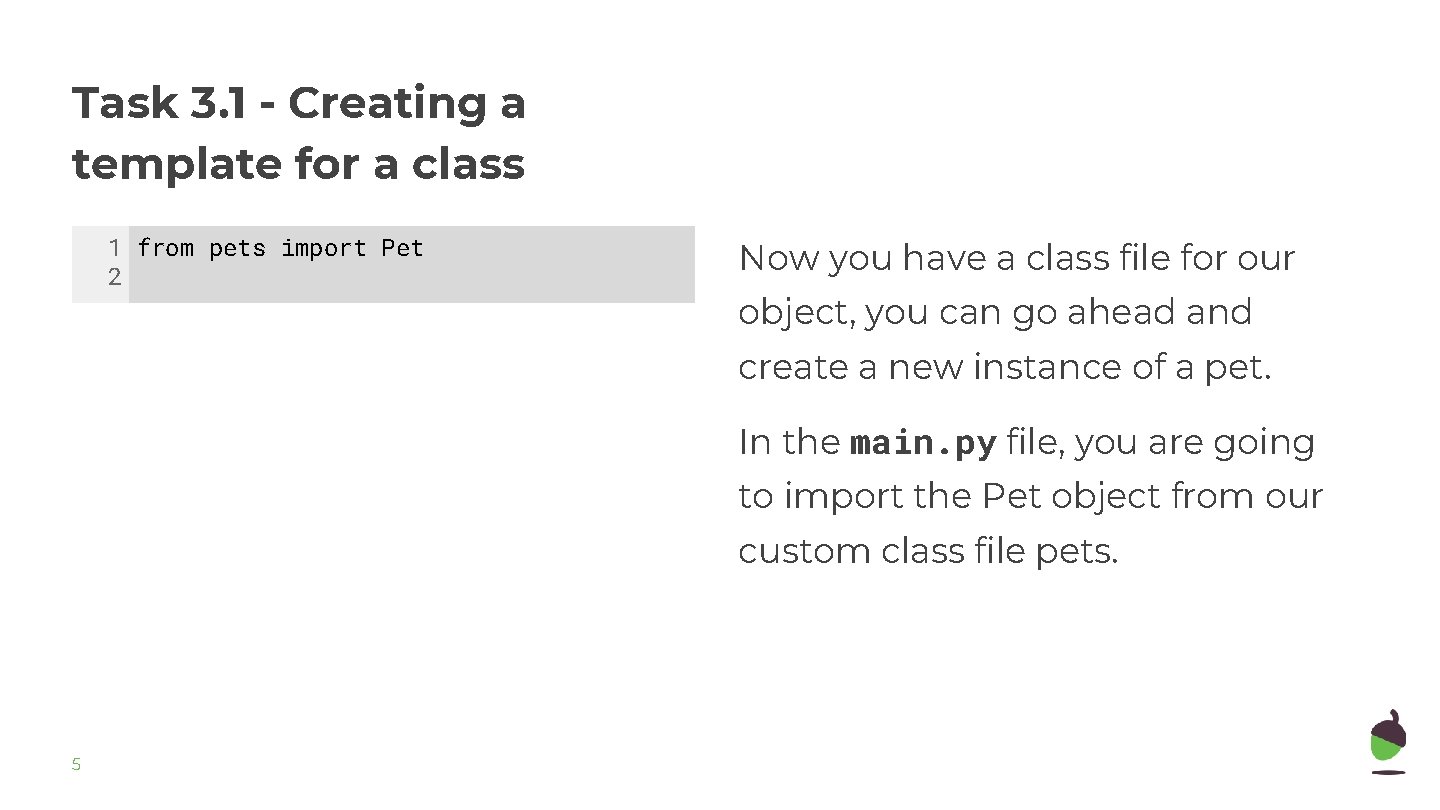Click "to import the Pet object" line
Image resolution: width=1440 pixels, height=810 pixels.
click(x=1030, y=496)
